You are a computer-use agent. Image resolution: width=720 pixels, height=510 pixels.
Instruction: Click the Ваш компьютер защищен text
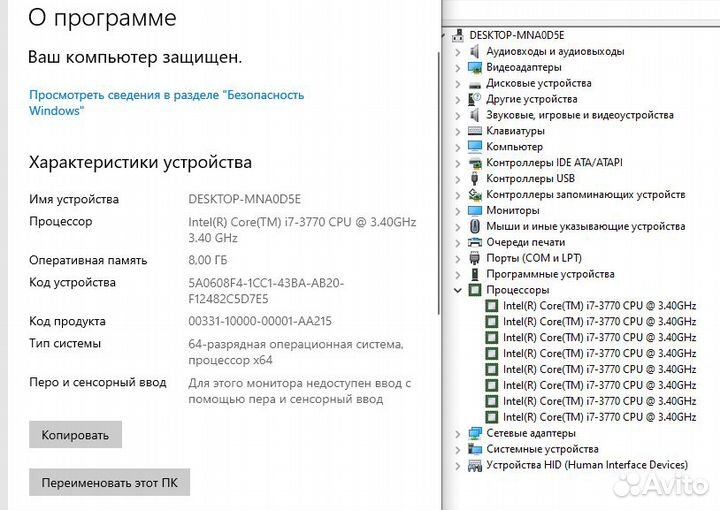coord(135,57)
